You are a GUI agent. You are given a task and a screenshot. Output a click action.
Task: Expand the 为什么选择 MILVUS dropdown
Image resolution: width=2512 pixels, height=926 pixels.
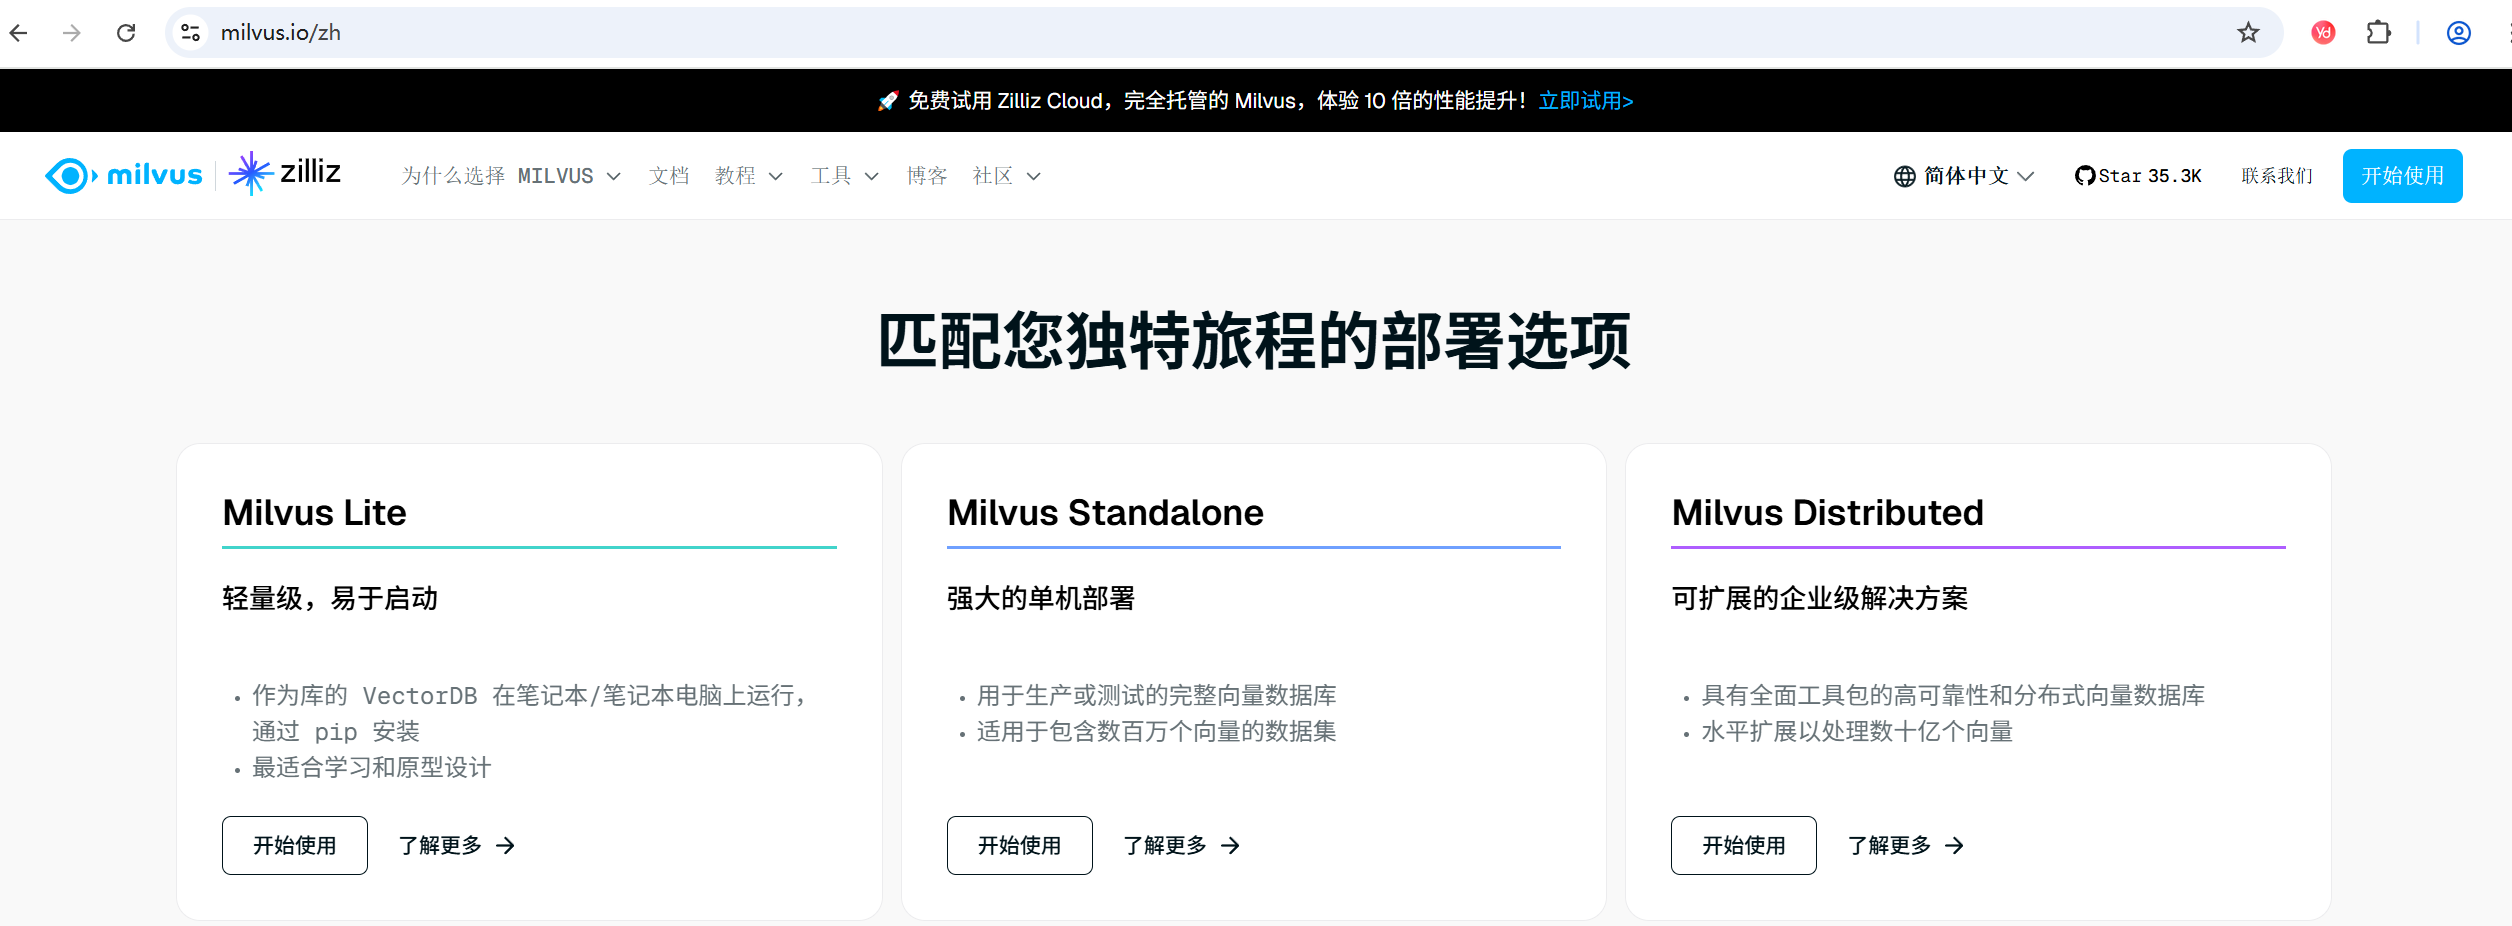point(508,175)
